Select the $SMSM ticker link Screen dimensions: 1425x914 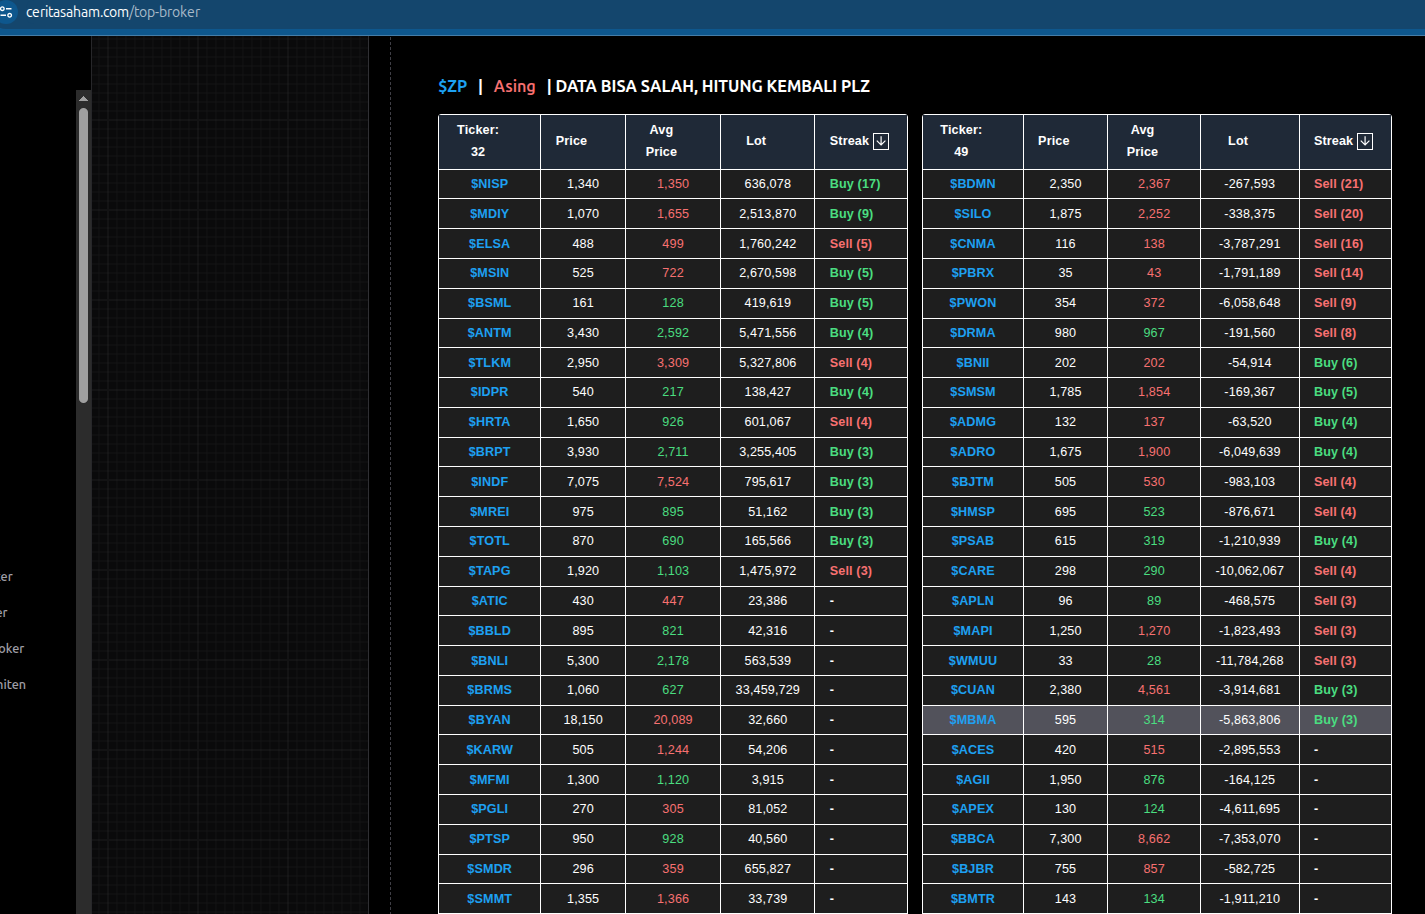coord(973,392)
